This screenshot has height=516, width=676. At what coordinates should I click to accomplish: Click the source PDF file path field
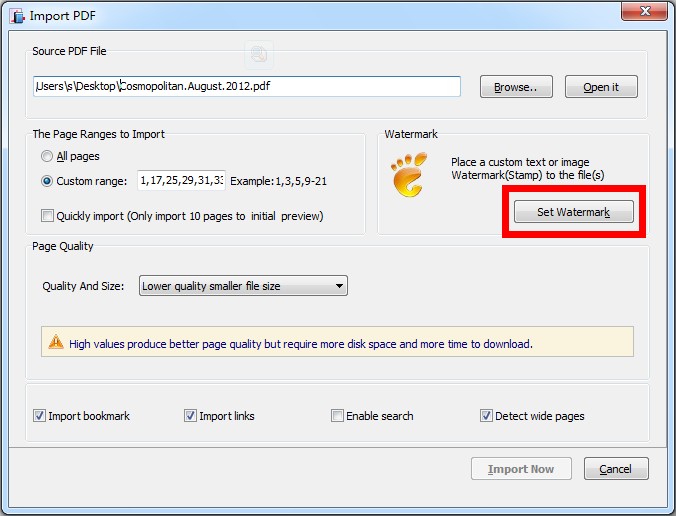tap(247, 86)
